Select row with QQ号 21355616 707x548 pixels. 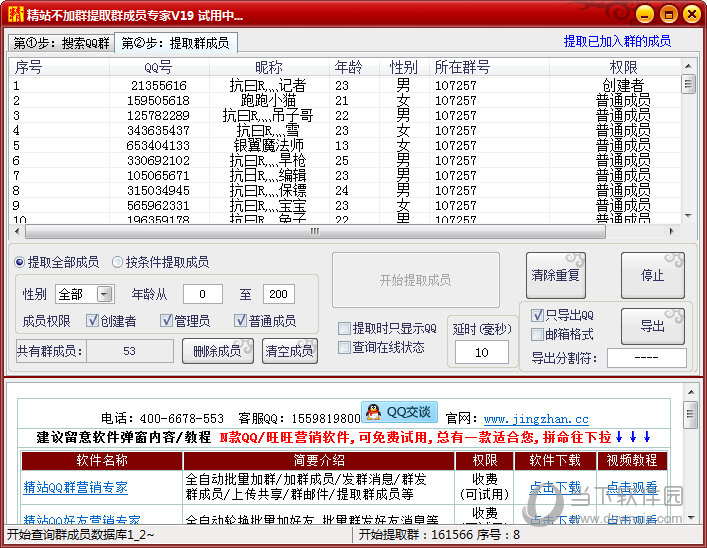point(345,85)
